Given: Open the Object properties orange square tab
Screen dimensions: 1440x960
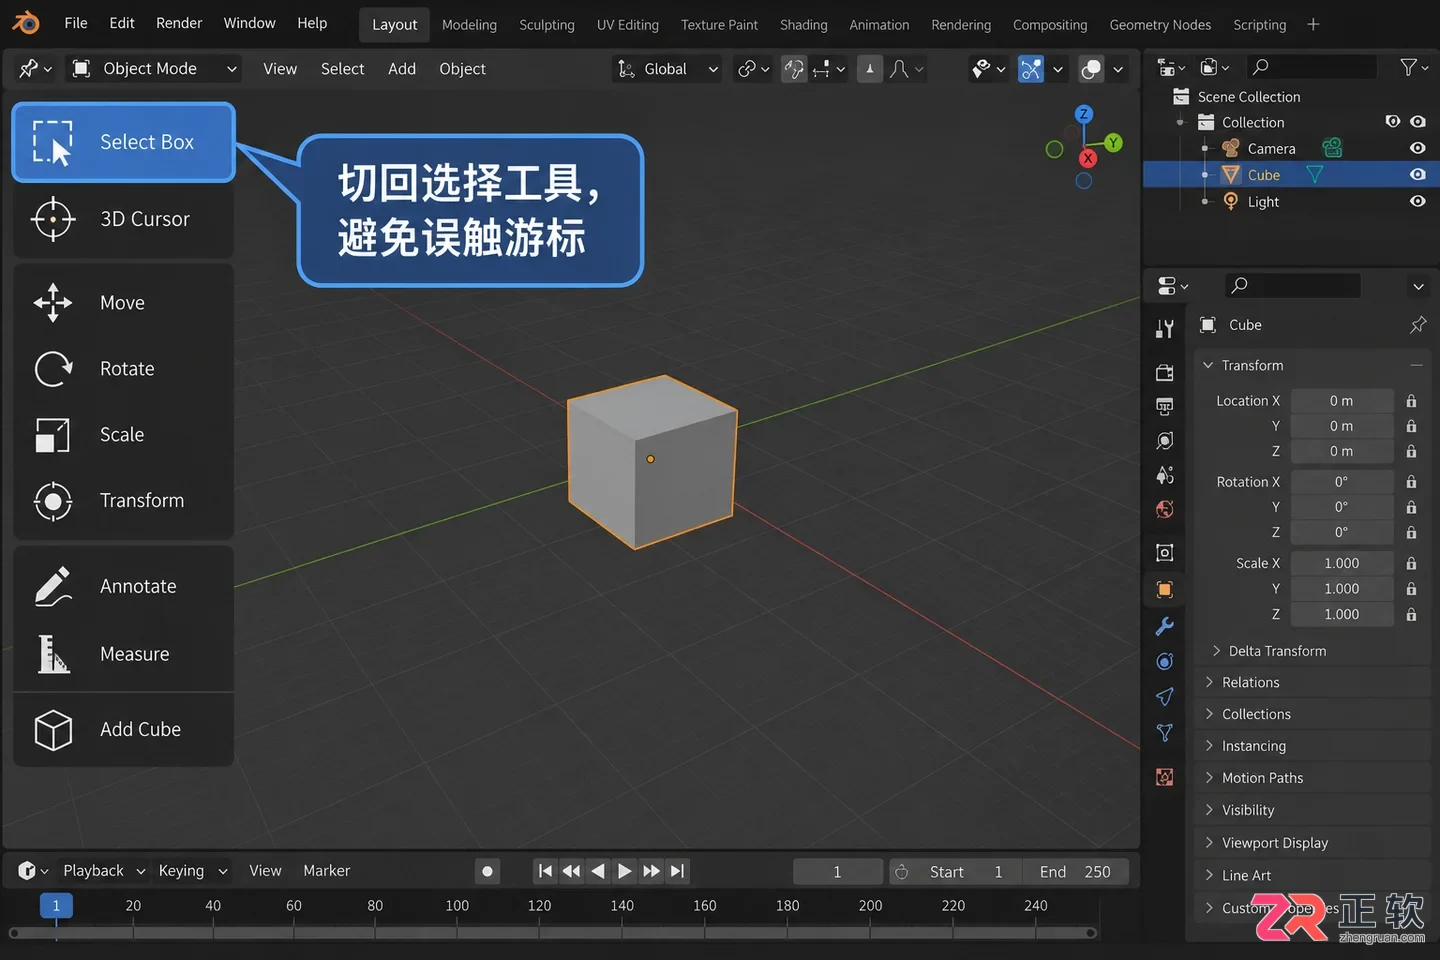Looking at the screenshot, I should (x=1165, y=590).
